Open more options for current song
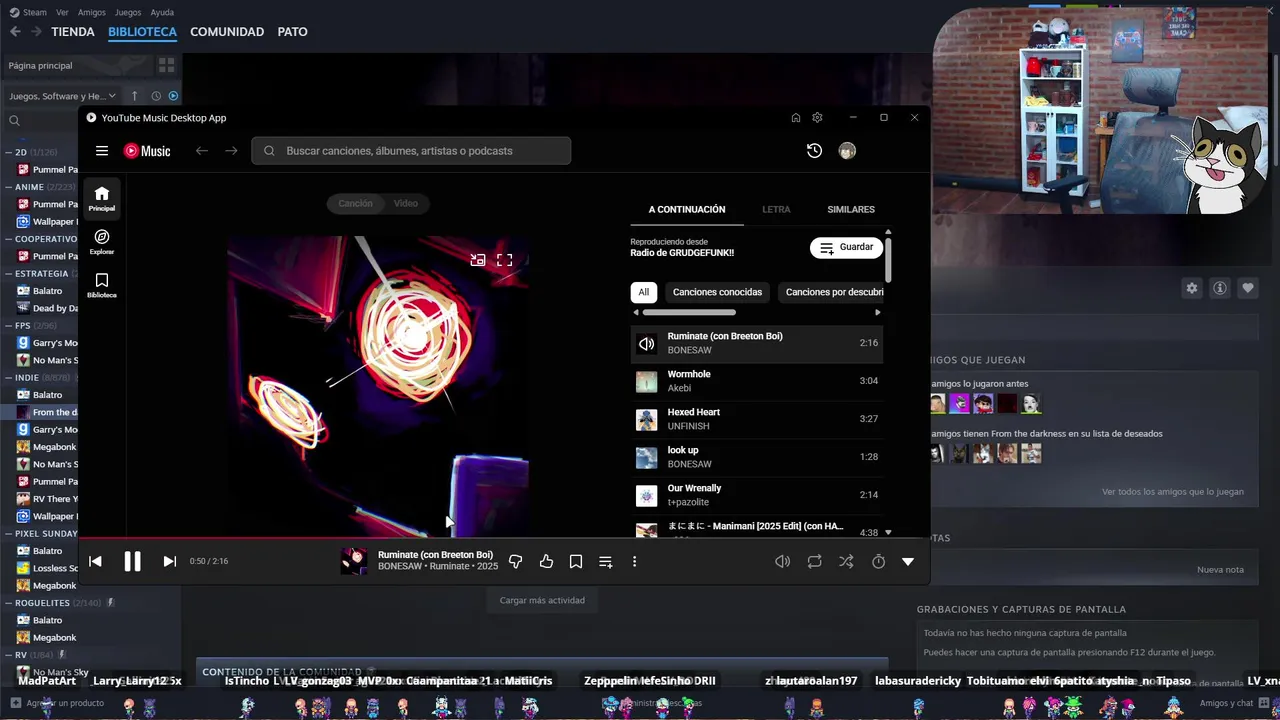Image resolution: width=1280 pixels, height=720 pixels. click(634, 562)
